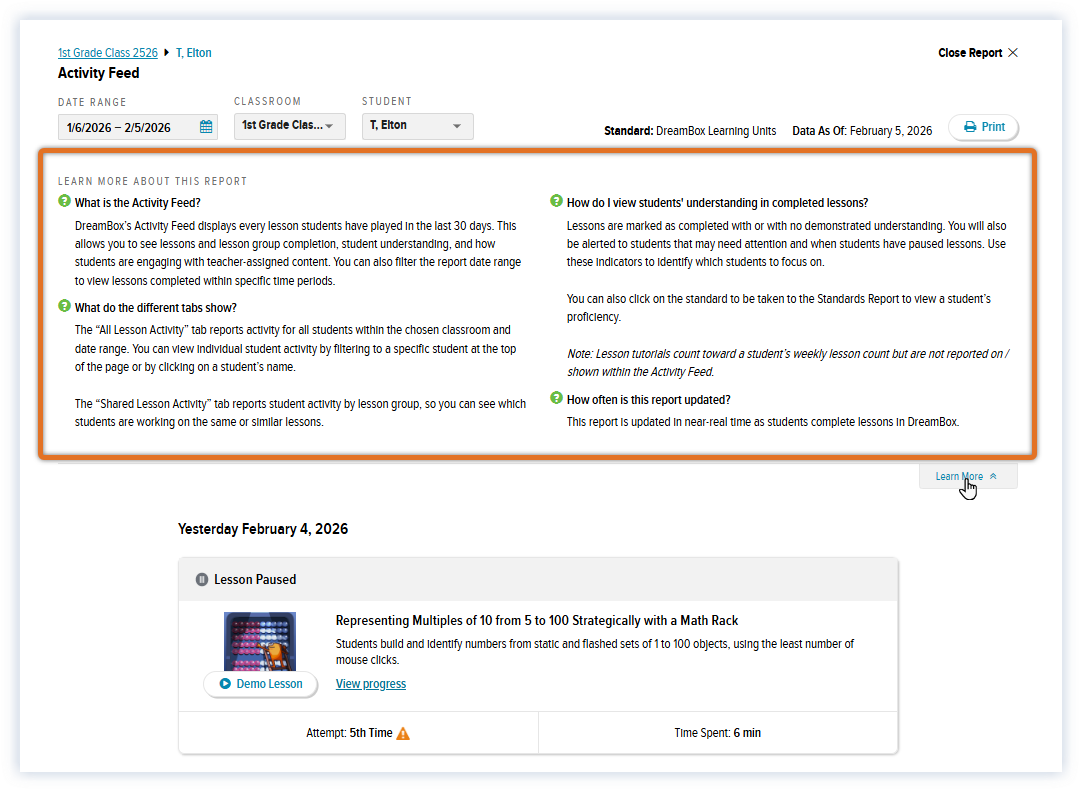Collapse the Learn More panel
Screen dimensions: 1082x792
[967, 476]
